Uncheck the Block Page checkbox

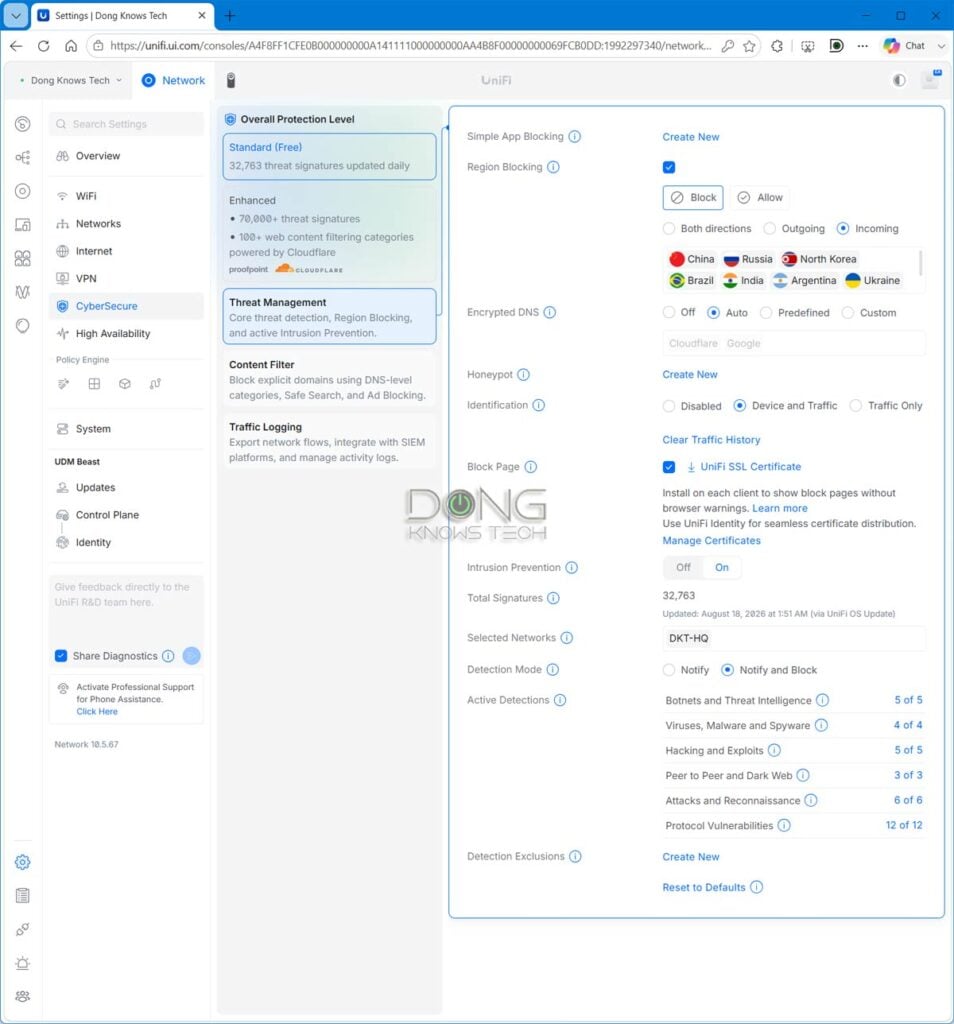pos(669,467)
